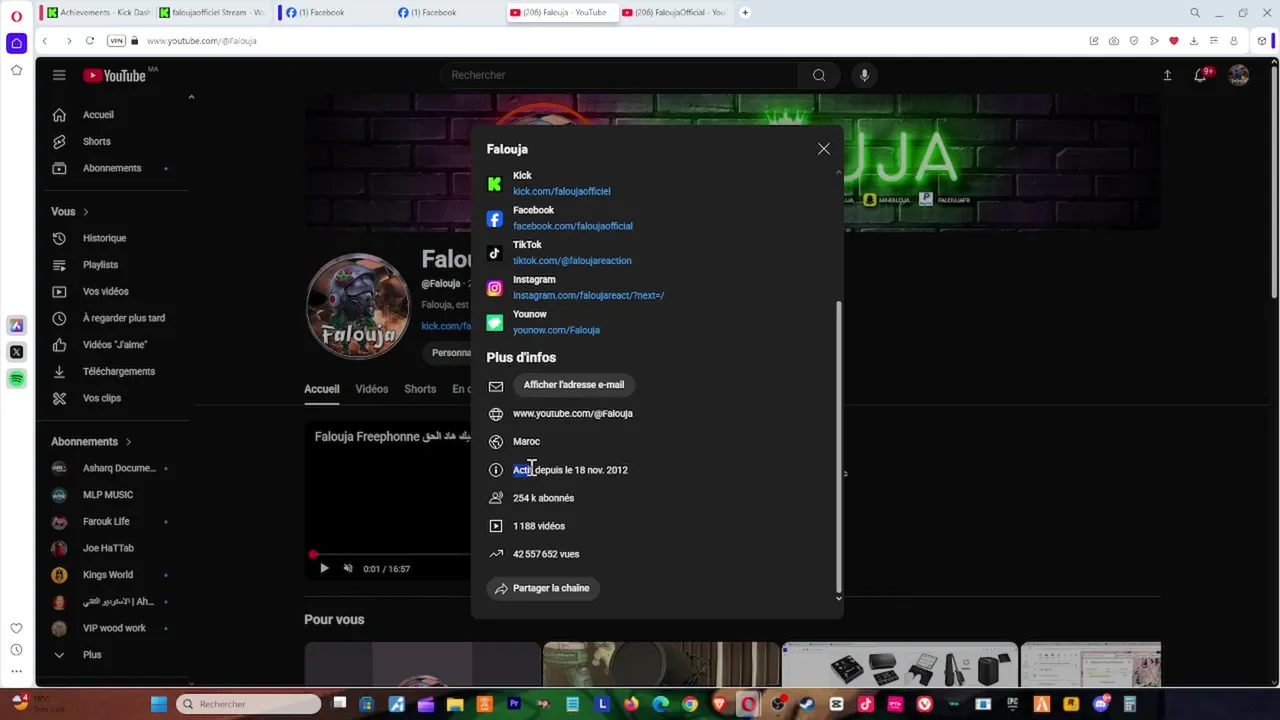Reload the page in Opera
Image resolution: width=1280 pixels, height=720 pixels.
[90, 41]
